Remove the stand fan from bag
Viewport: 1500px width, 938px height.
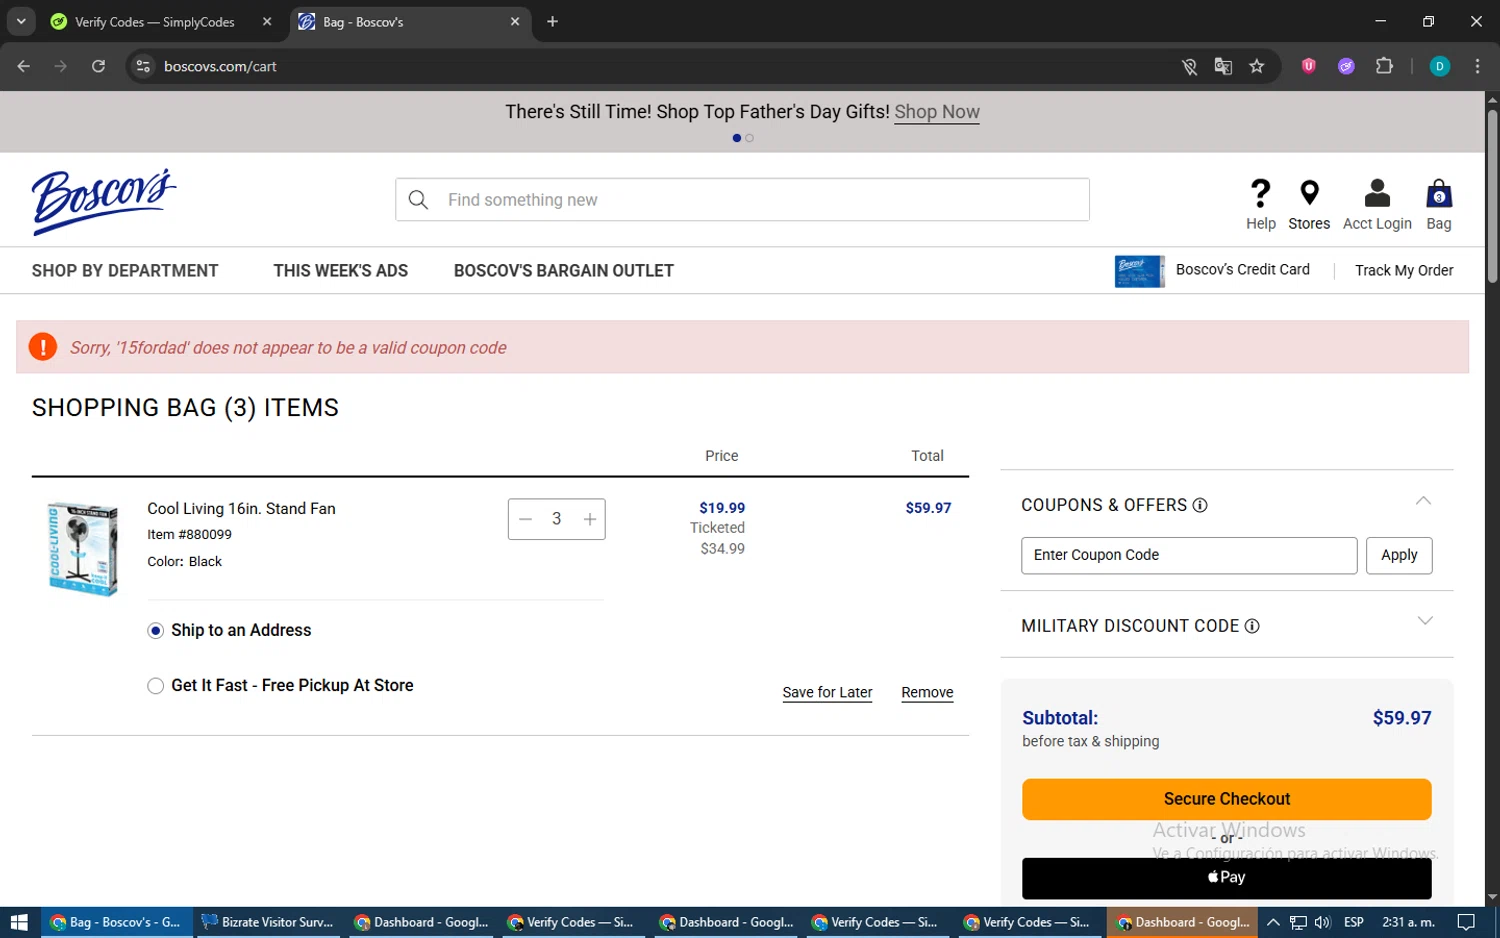pos(927,692)
